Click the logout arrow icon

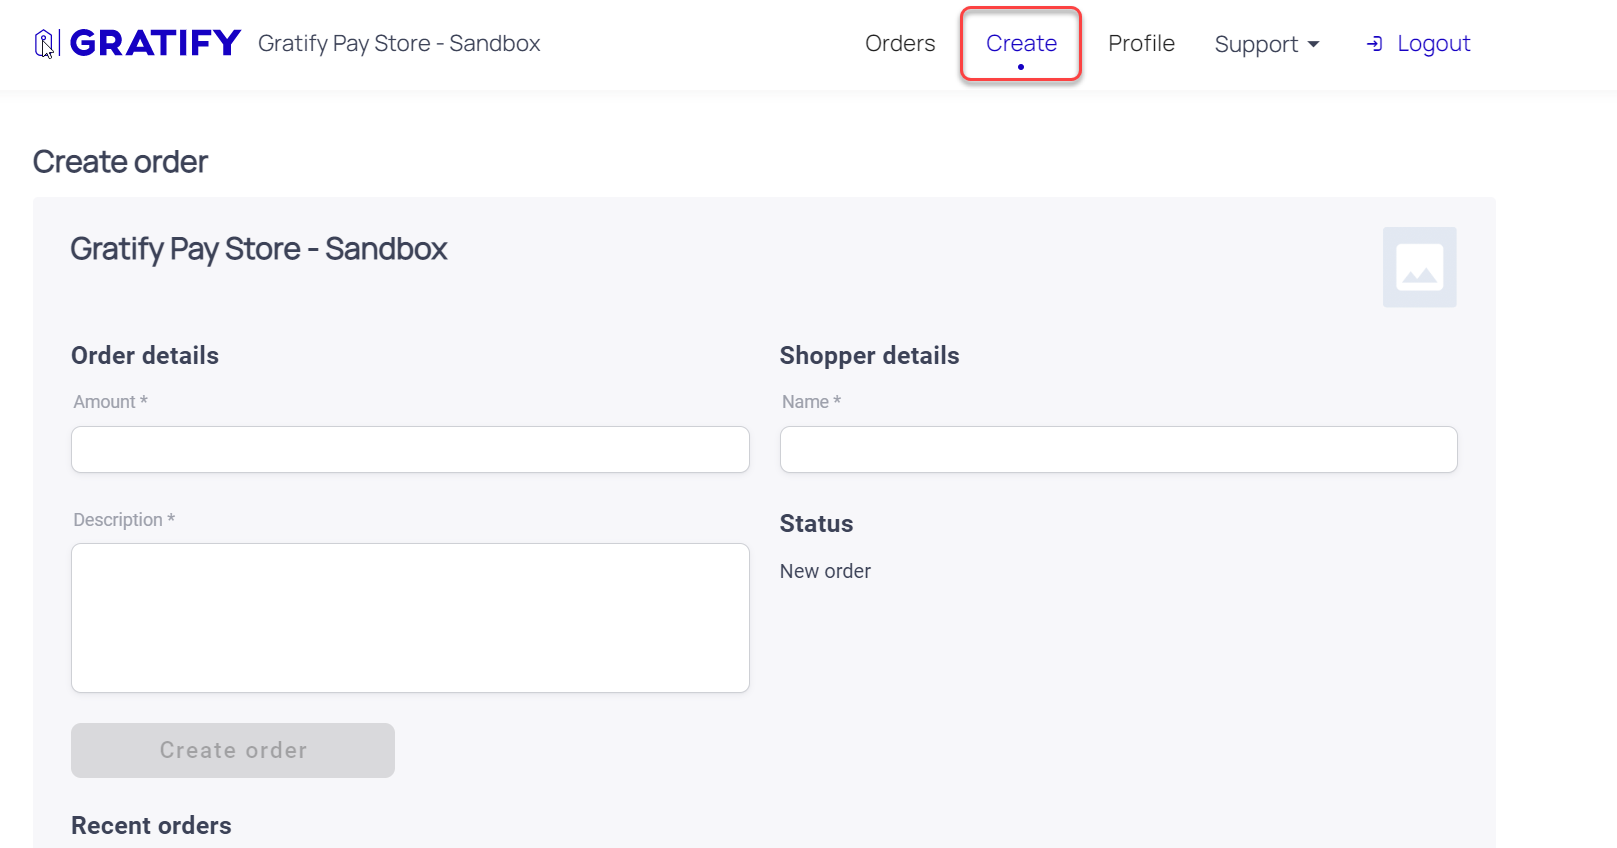coord(1375,43)
